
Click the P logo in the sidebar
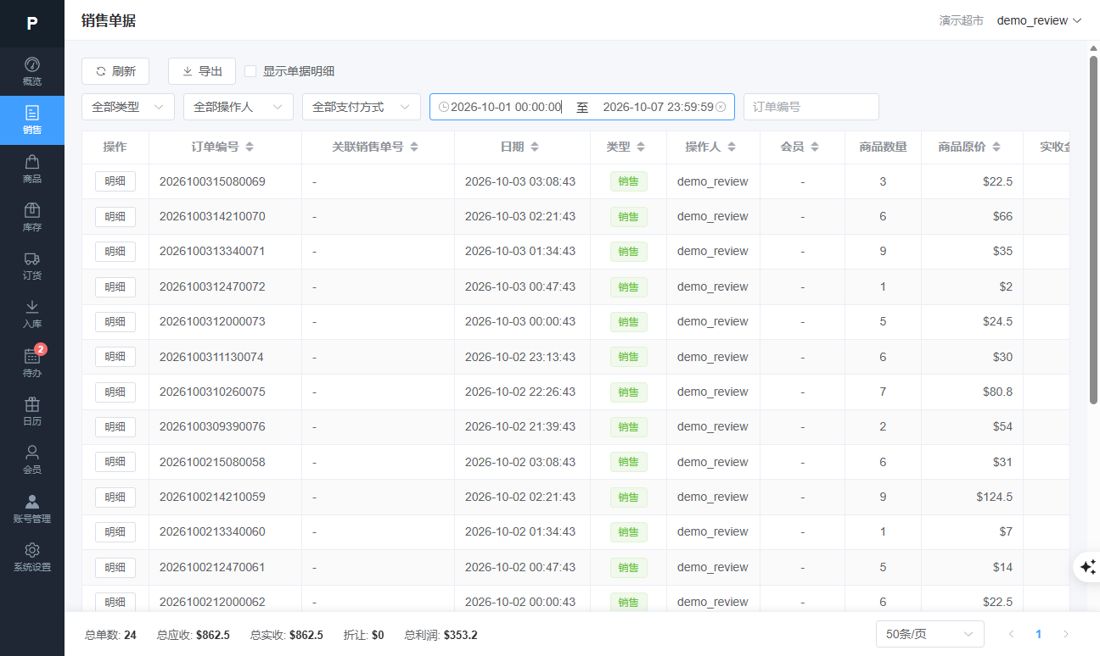[32, 23]
